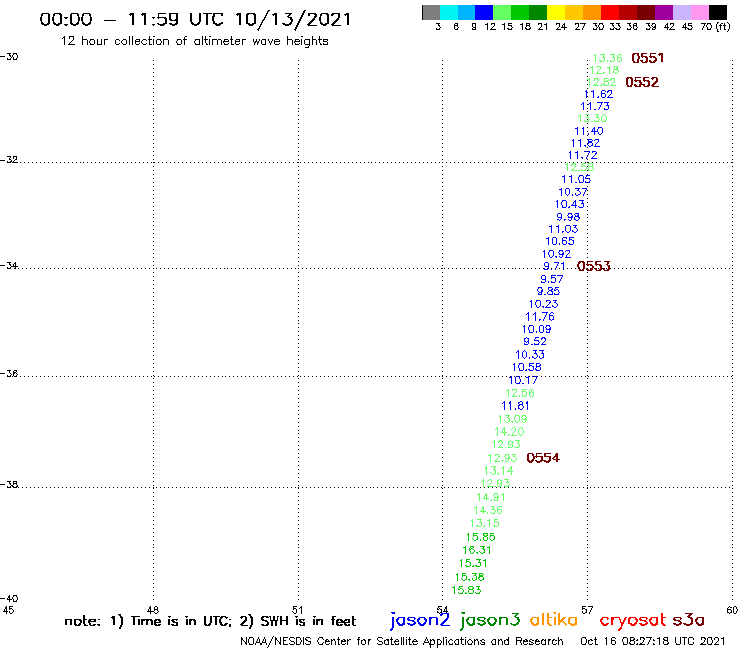Click the time stamp '0552'
The width and height of the screenshot is (740, 650).
point(642,82)
